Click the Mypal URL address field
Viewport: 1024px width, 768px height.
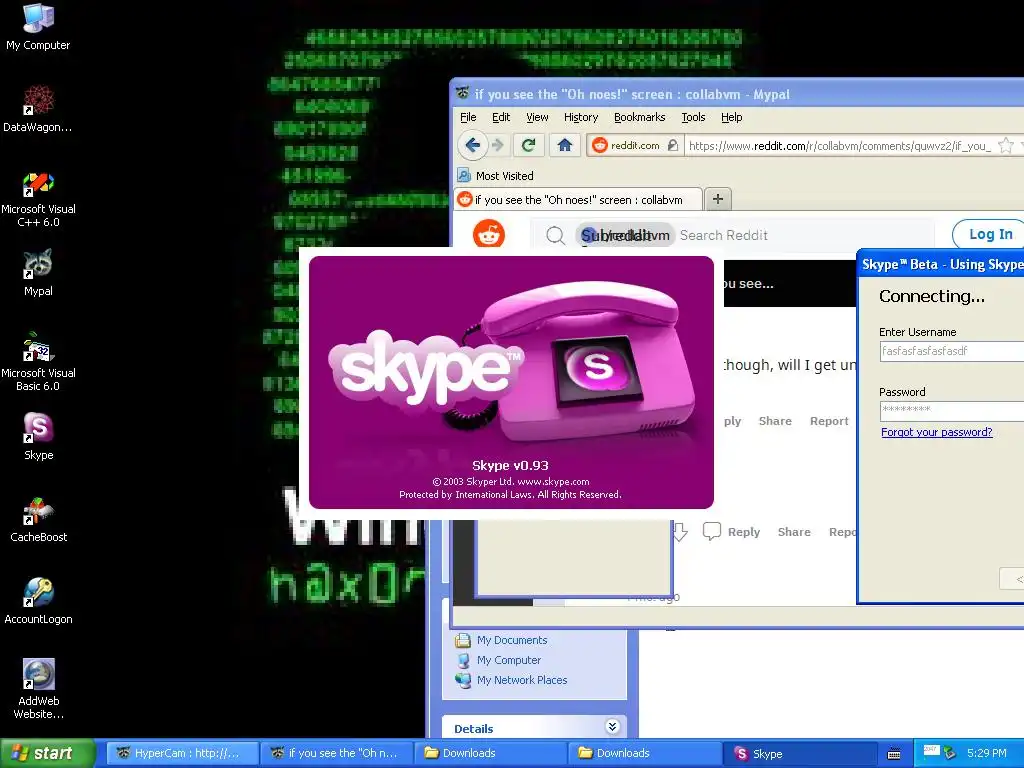pos(839,146)
